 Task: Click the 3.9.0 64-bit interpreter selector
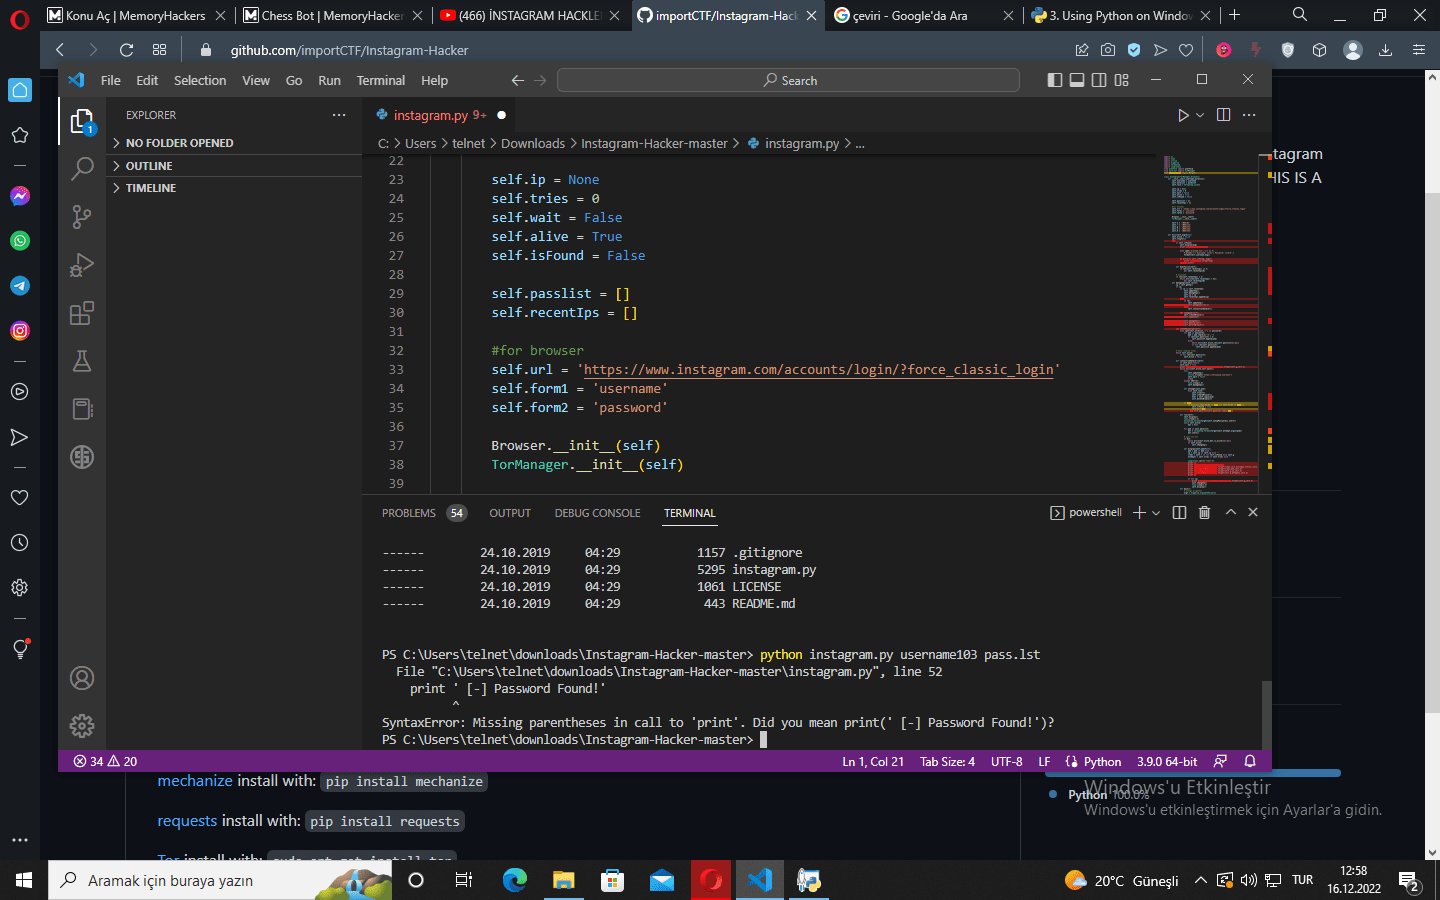click(1167, 761)
